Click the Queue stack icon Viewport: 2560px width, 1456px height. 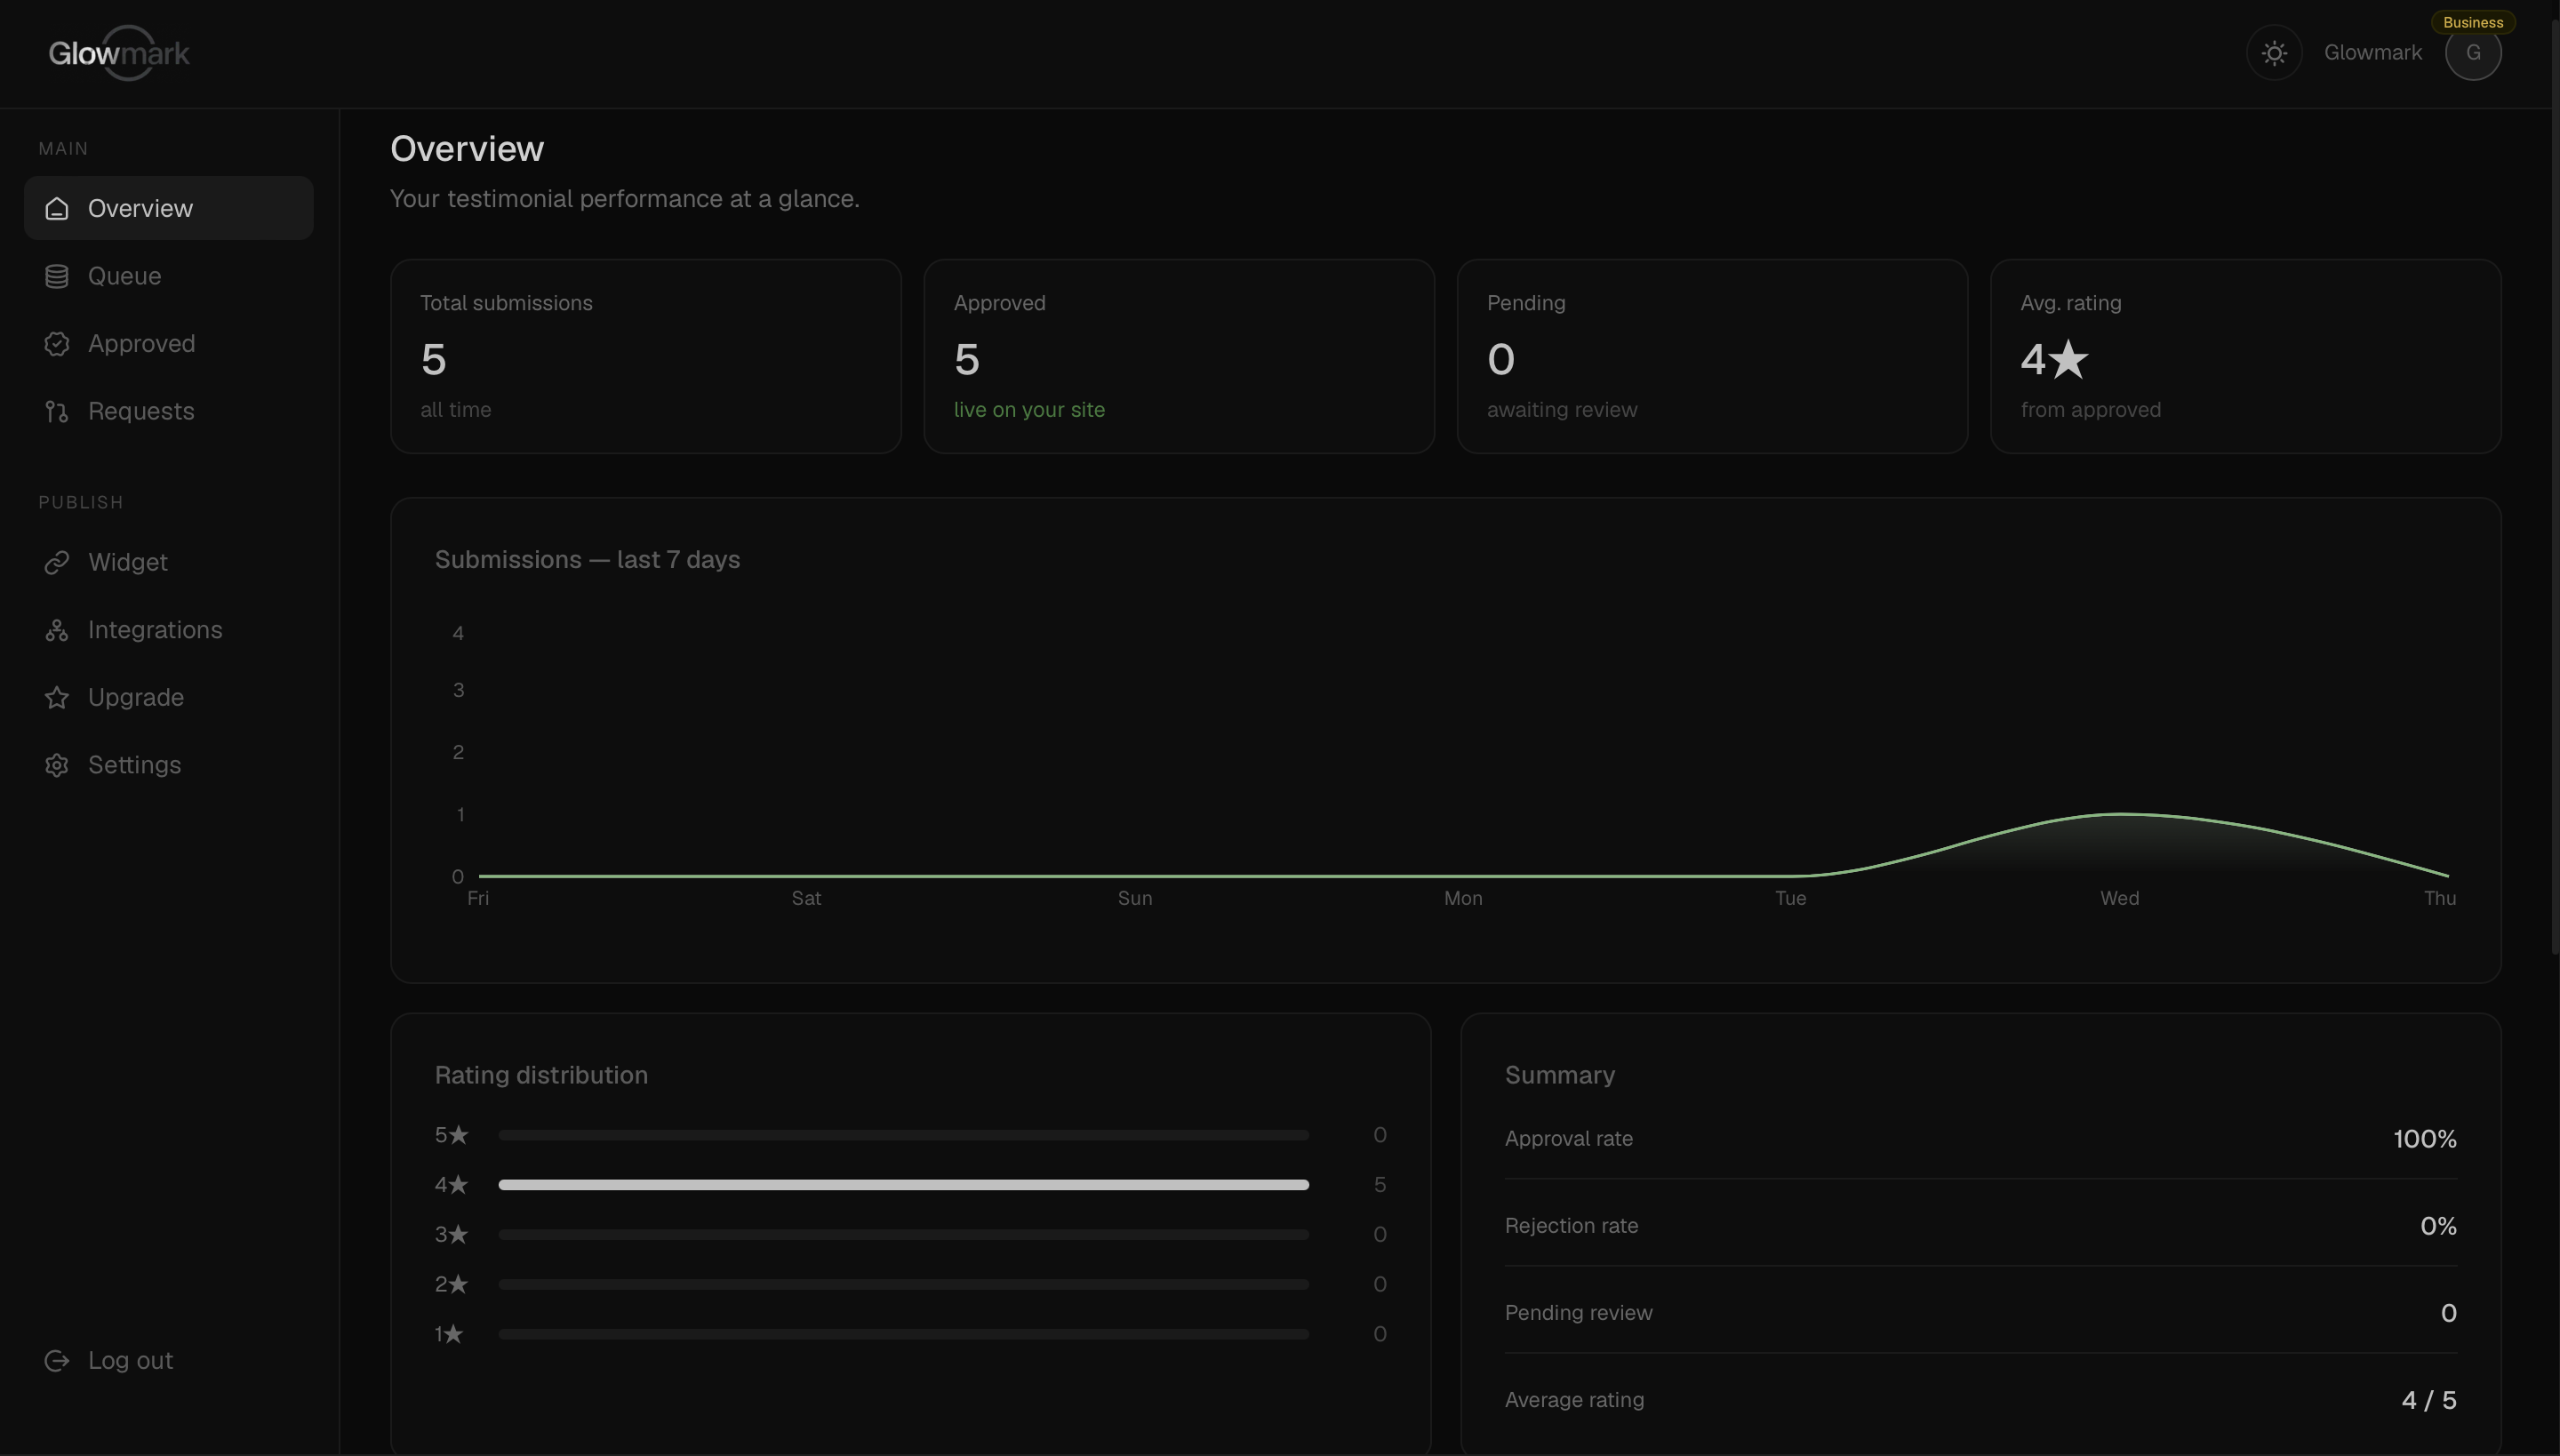tap(57, 276)
